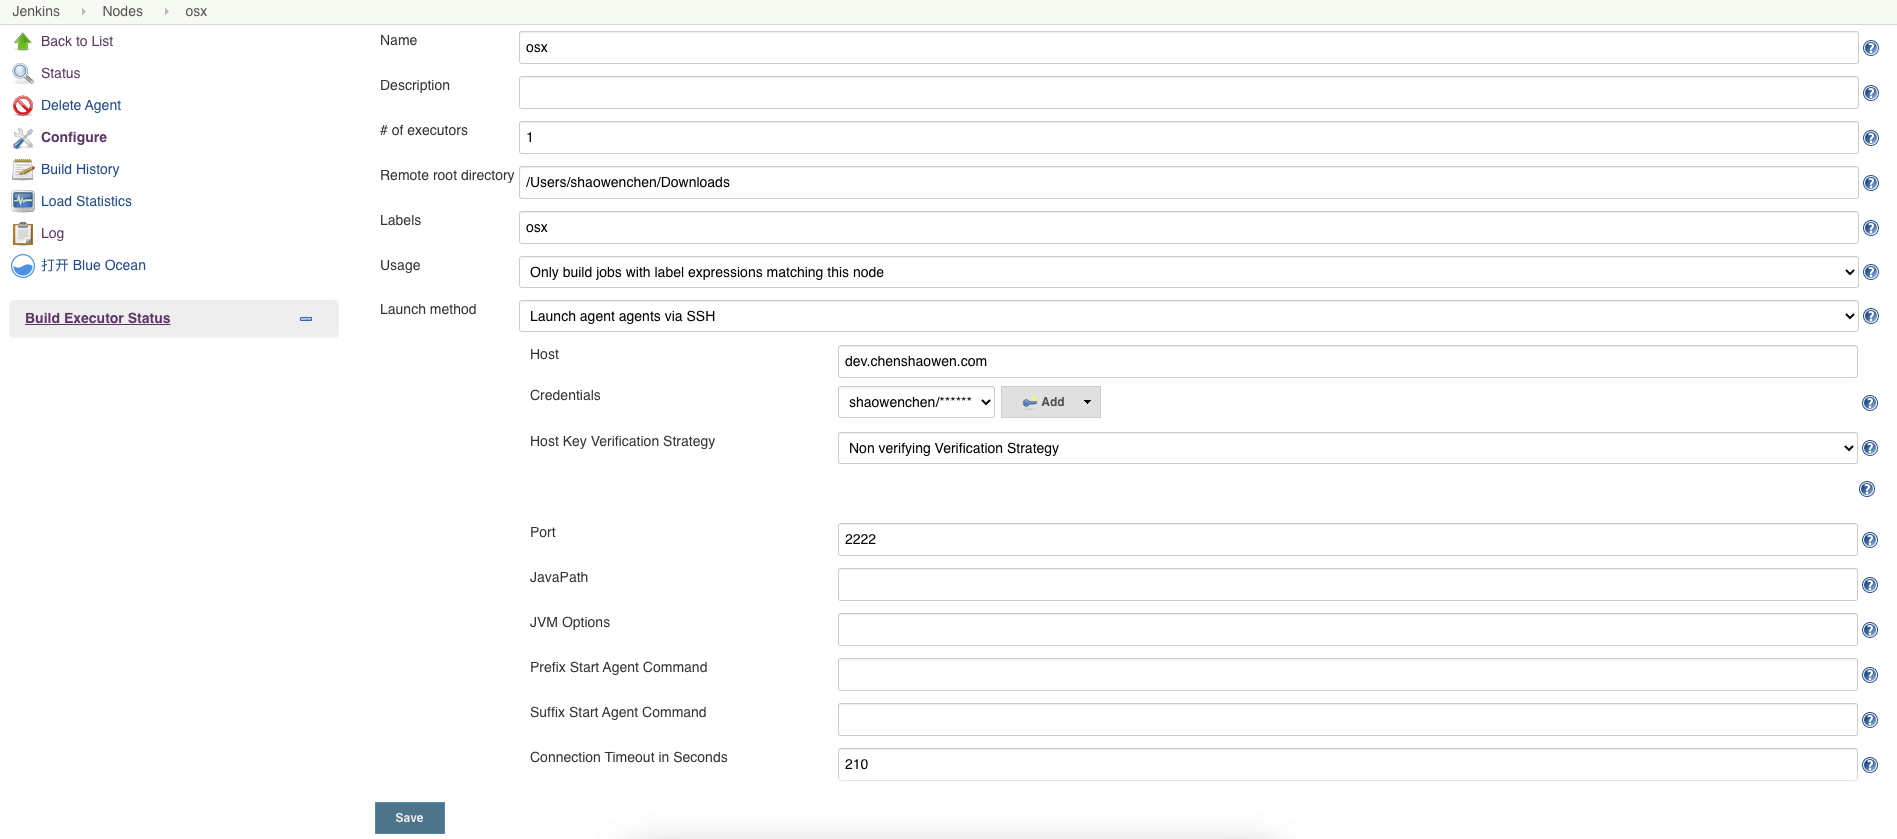
Task: Click the Log clipboard icon
Action: (22, 233)
